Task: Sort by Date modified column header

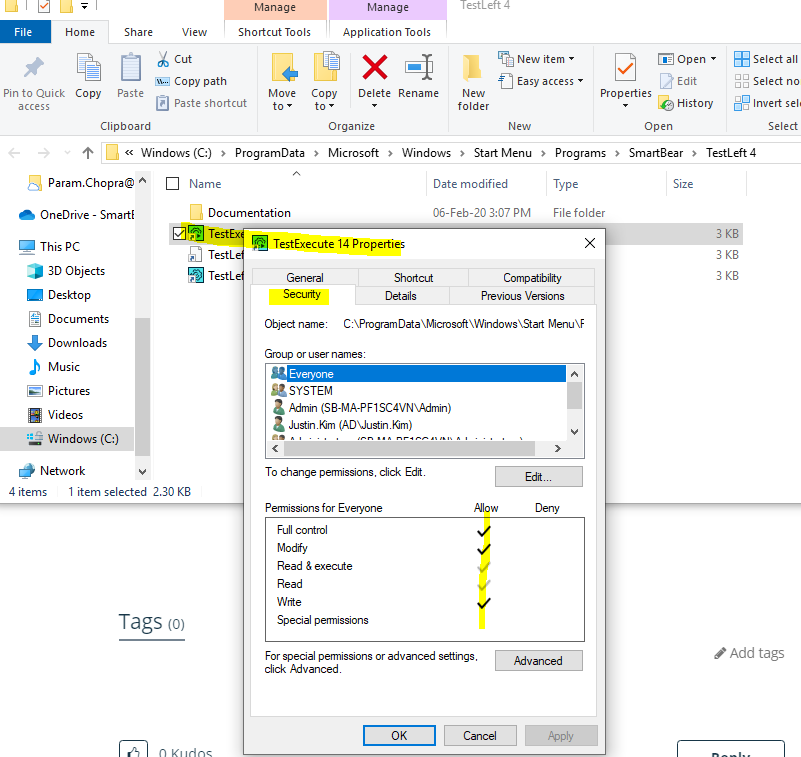Action: pos(470,184)
